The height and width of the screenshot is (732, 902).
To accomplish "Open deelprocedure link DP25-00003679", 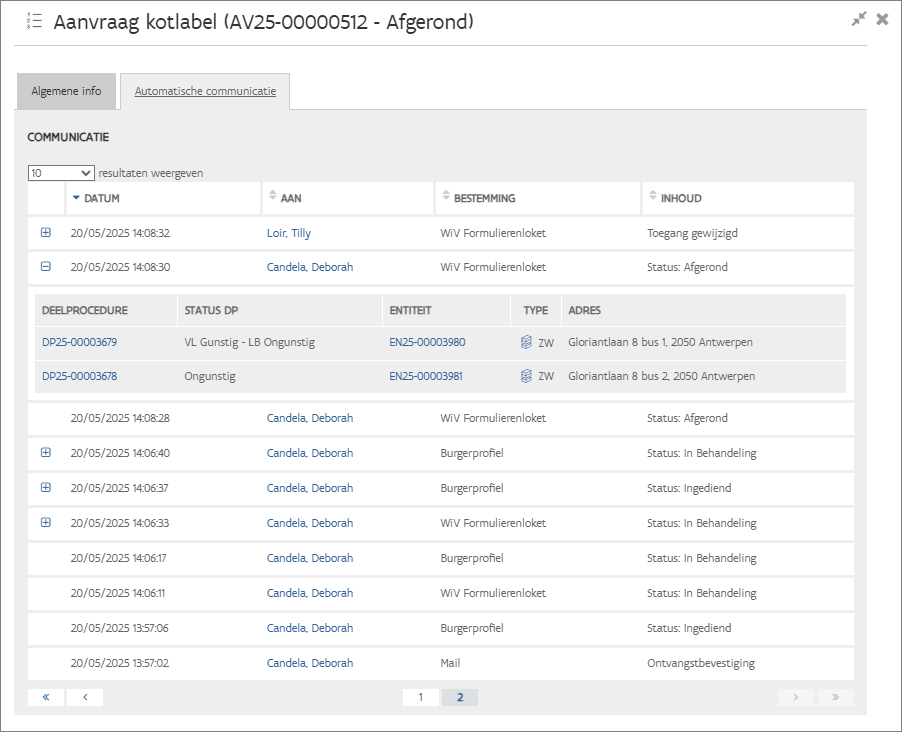I will pos(79,342).
